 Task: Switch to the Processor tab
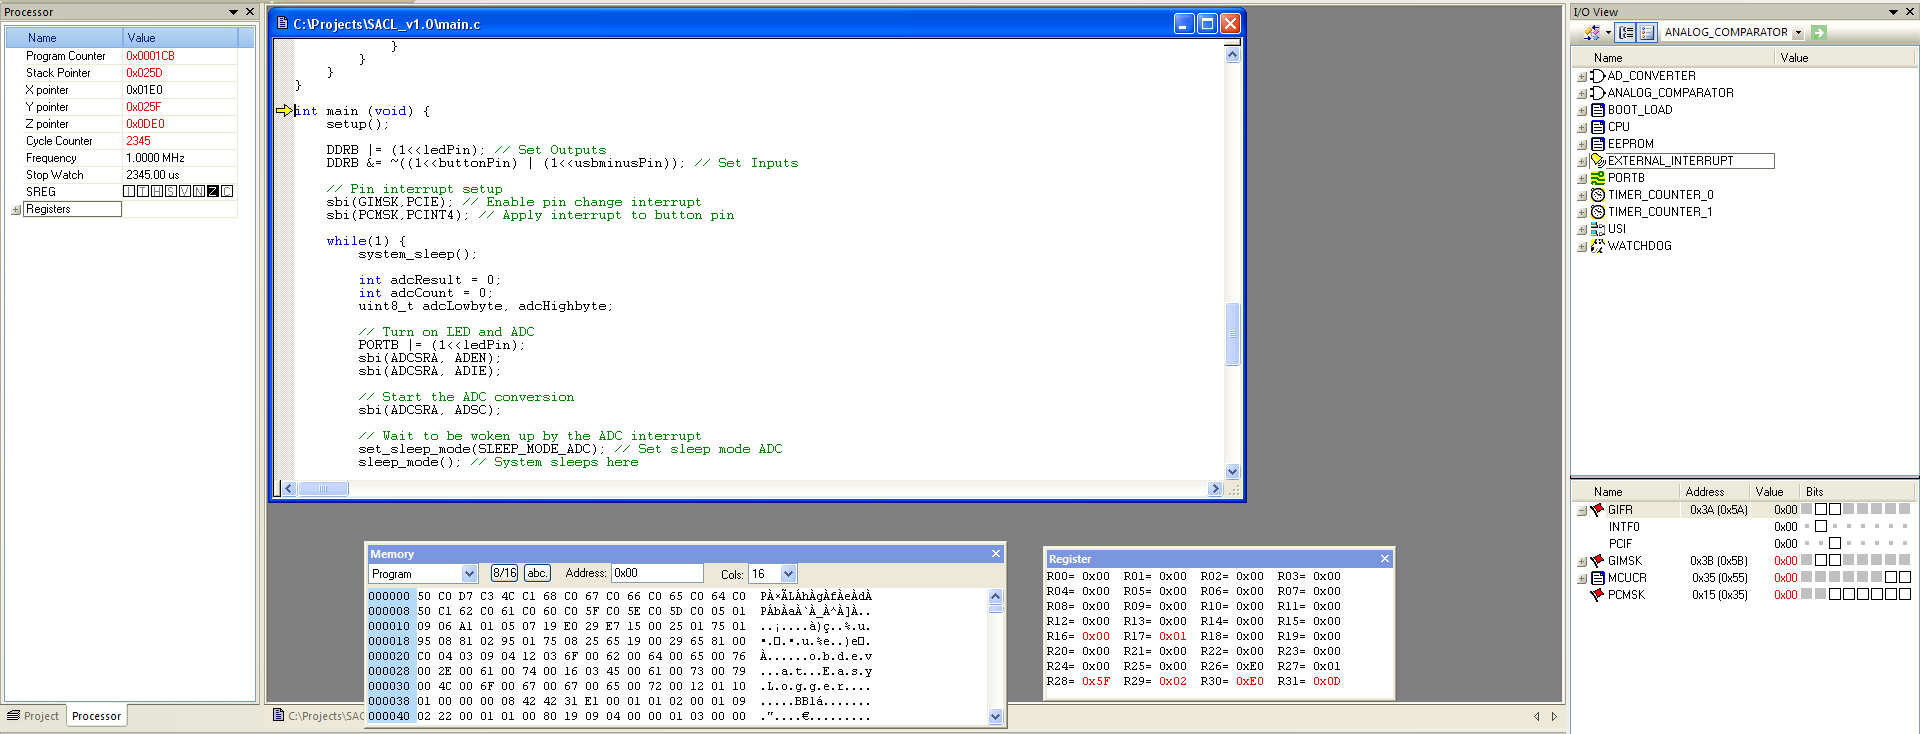click(x=96, y=716)
